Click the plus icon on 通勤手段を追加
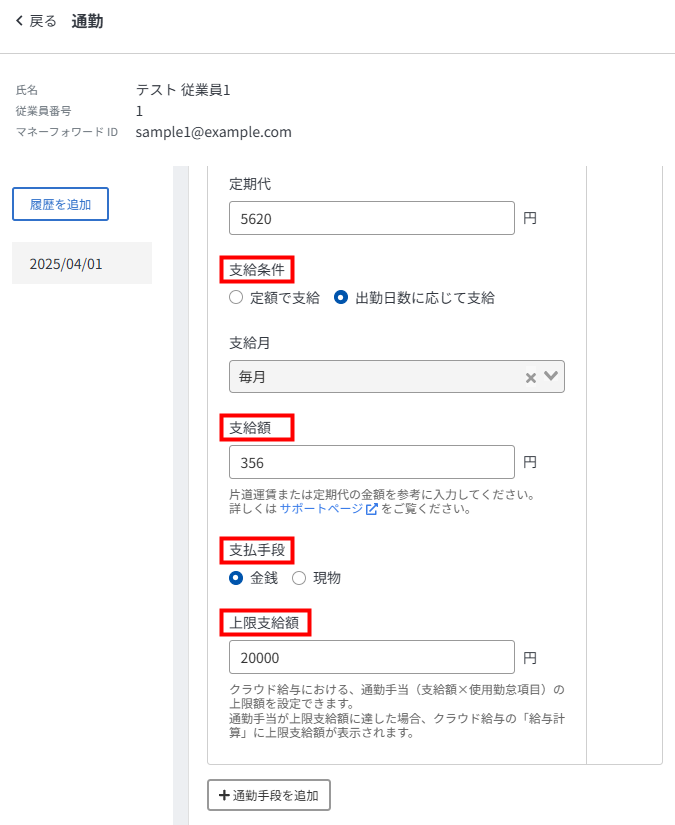 click(x=223, y=796)
